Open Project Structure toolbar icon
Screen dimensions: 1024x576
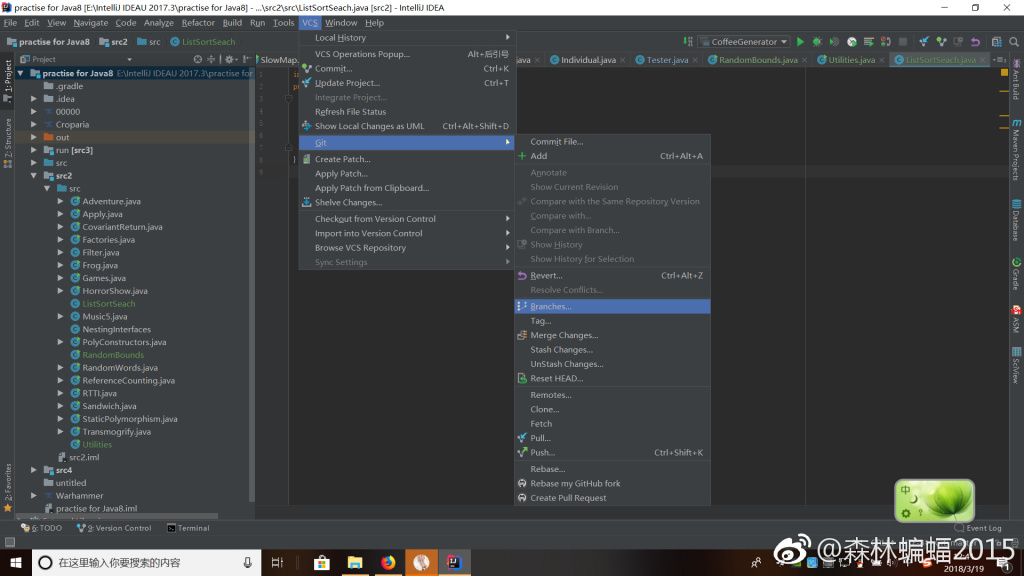click(997, 42)
